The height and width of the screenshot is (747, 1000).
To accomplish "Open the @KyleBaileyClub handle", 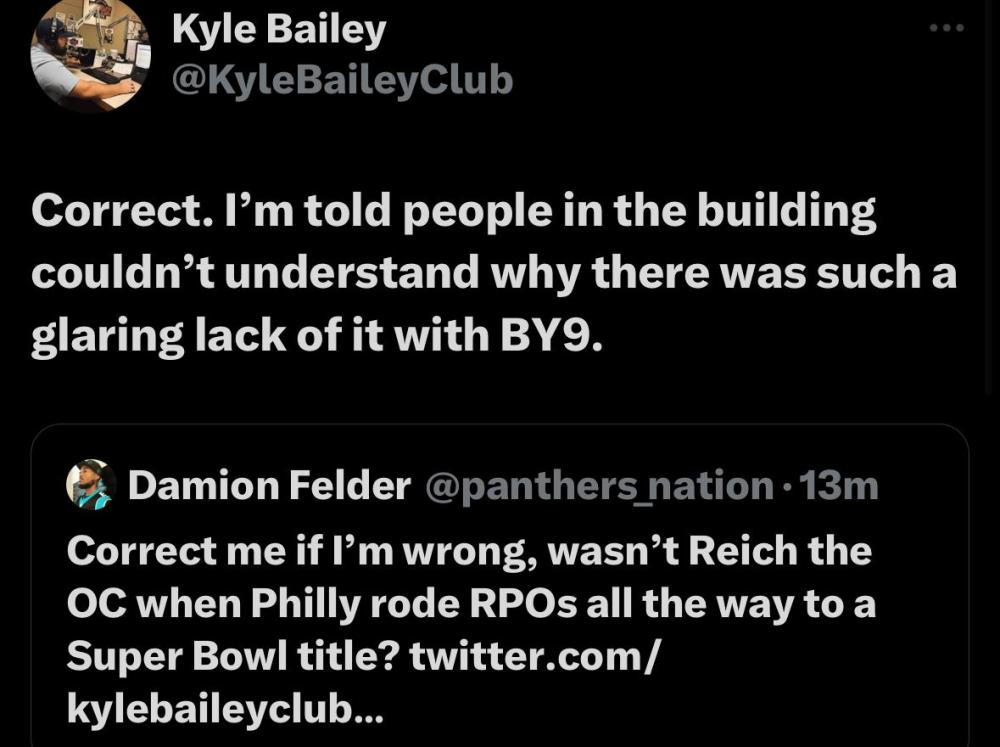I will tap(342, 79).
